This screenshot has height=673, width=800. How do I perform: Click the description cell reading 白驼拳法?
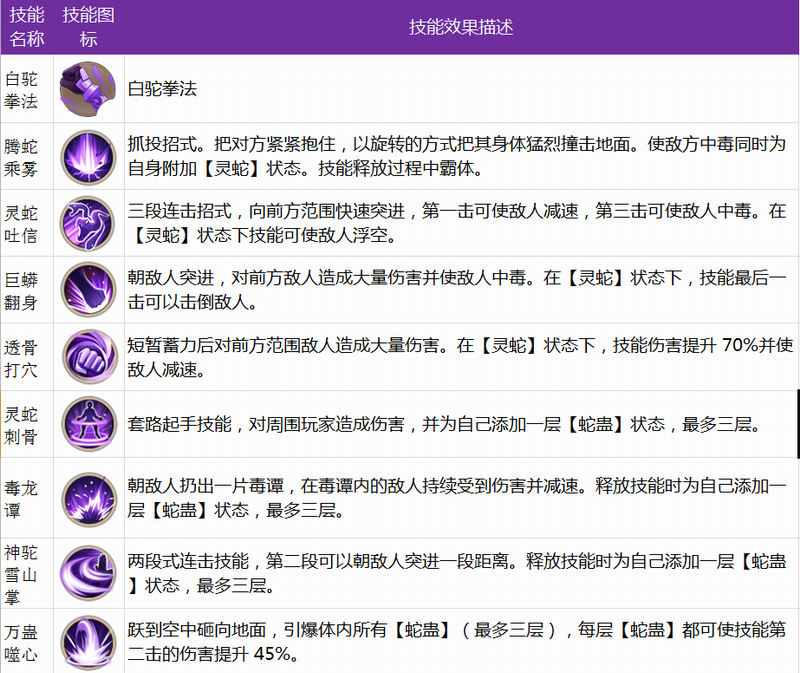click(x=461, y=89)
